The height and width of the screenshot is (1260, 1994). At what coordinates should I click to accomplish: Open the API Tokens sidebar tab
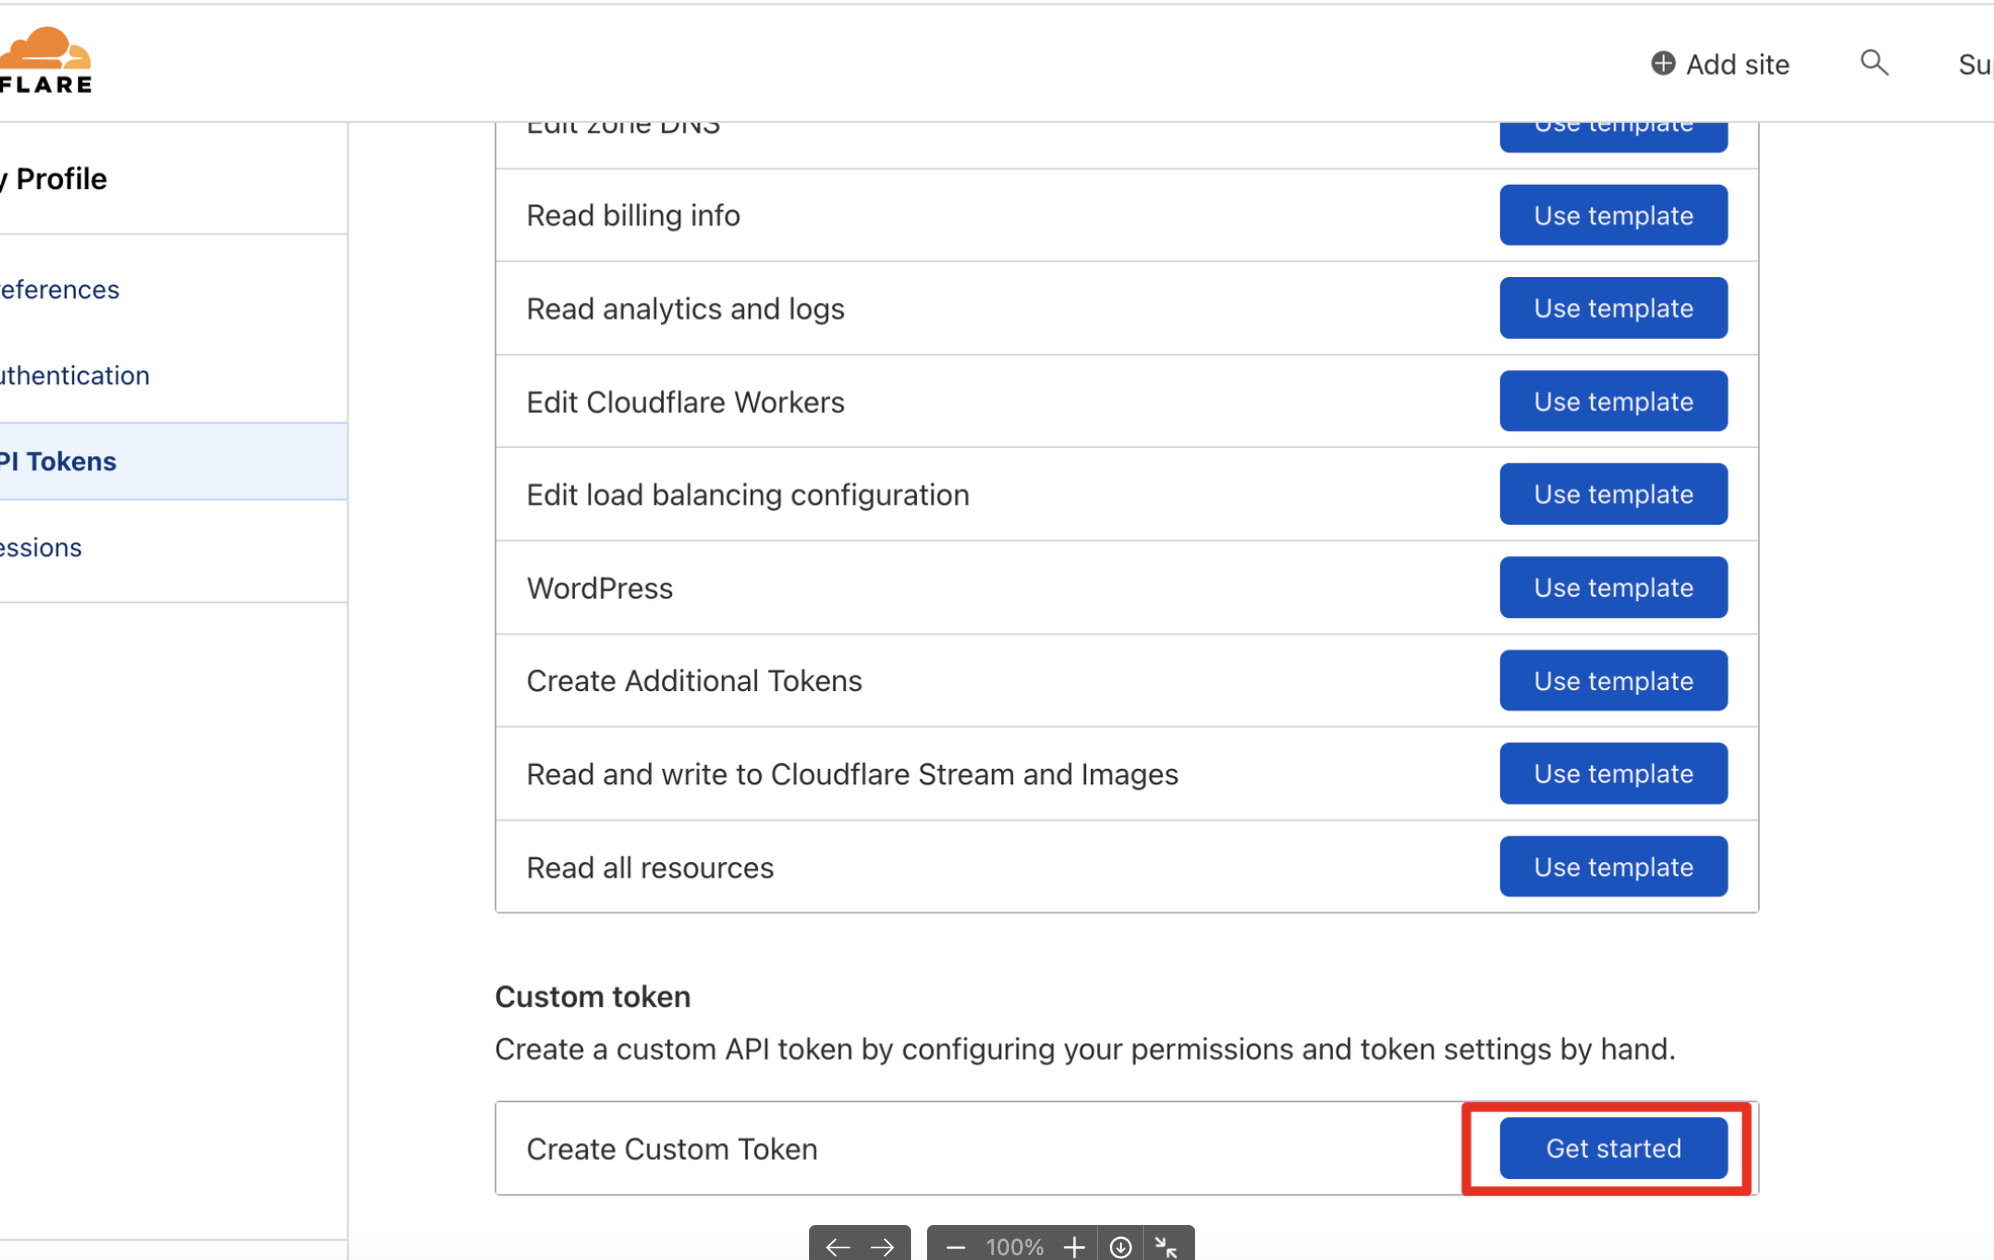[60, 461]
